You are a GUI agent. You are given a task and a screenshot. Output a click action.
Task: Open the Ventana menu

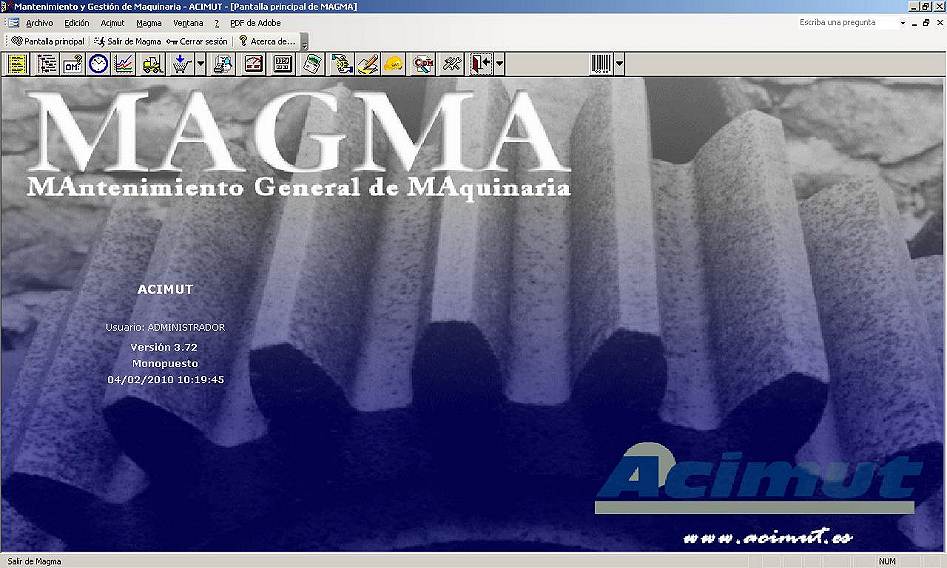point(188,23)
